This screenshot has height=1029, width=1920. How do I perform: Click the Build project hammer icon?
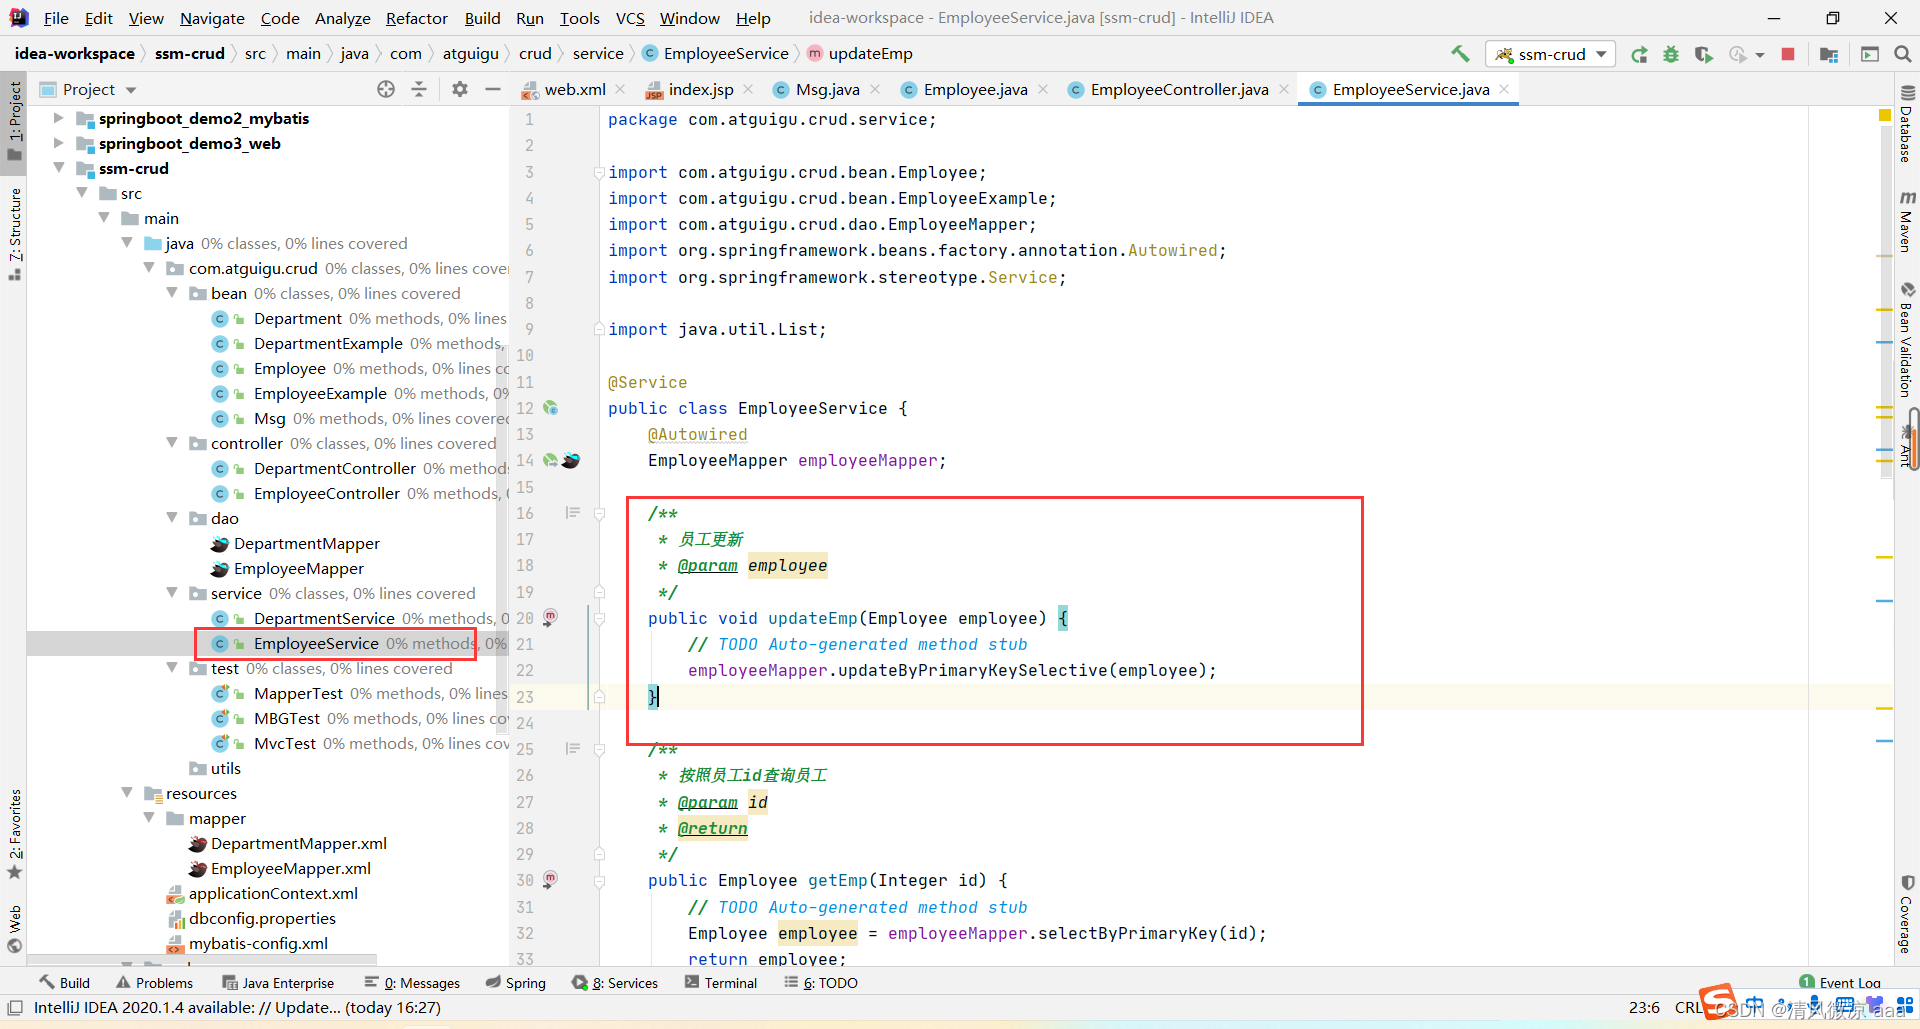(1461, 54)
